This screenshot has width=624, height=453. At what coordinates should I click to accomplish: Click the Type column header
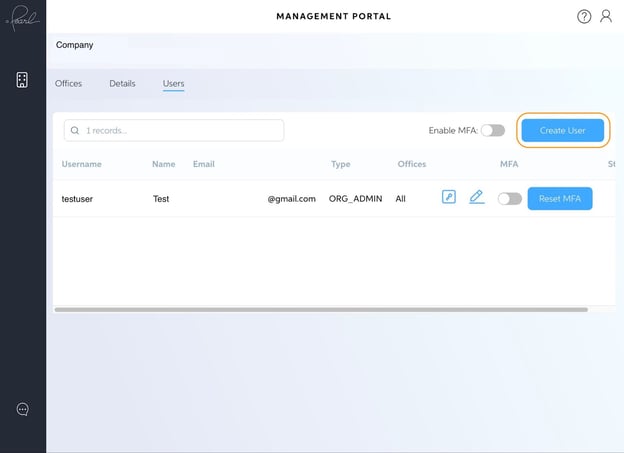pos(340,164)
